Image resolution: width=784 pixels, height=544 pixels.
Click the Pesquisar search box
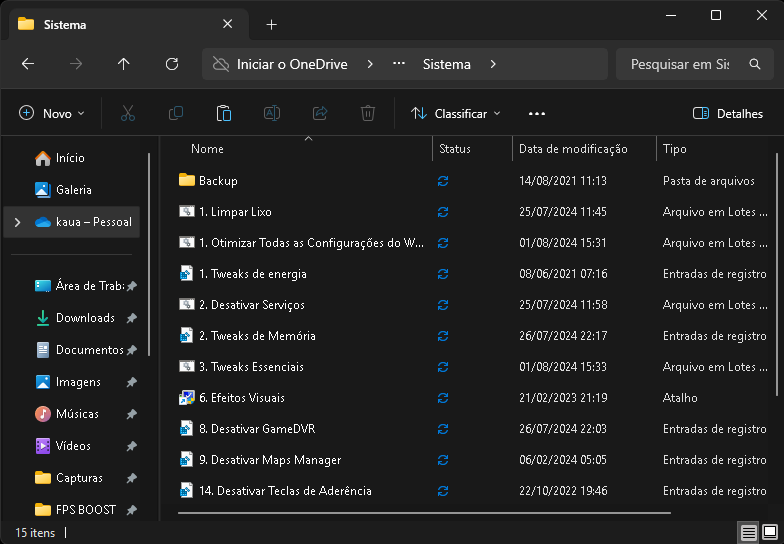[680, 64]
